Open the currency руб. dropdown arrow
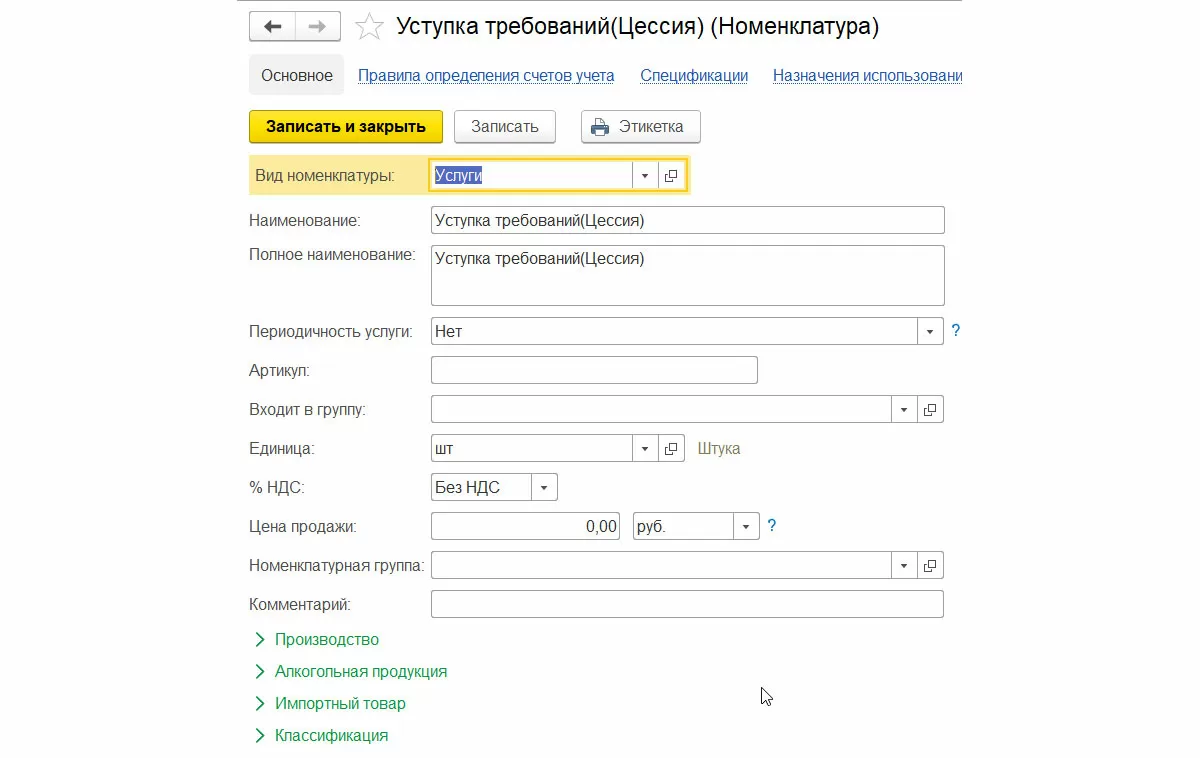Screen dimensions: 1200x758 pyautogui.click(x=747, y=526)
